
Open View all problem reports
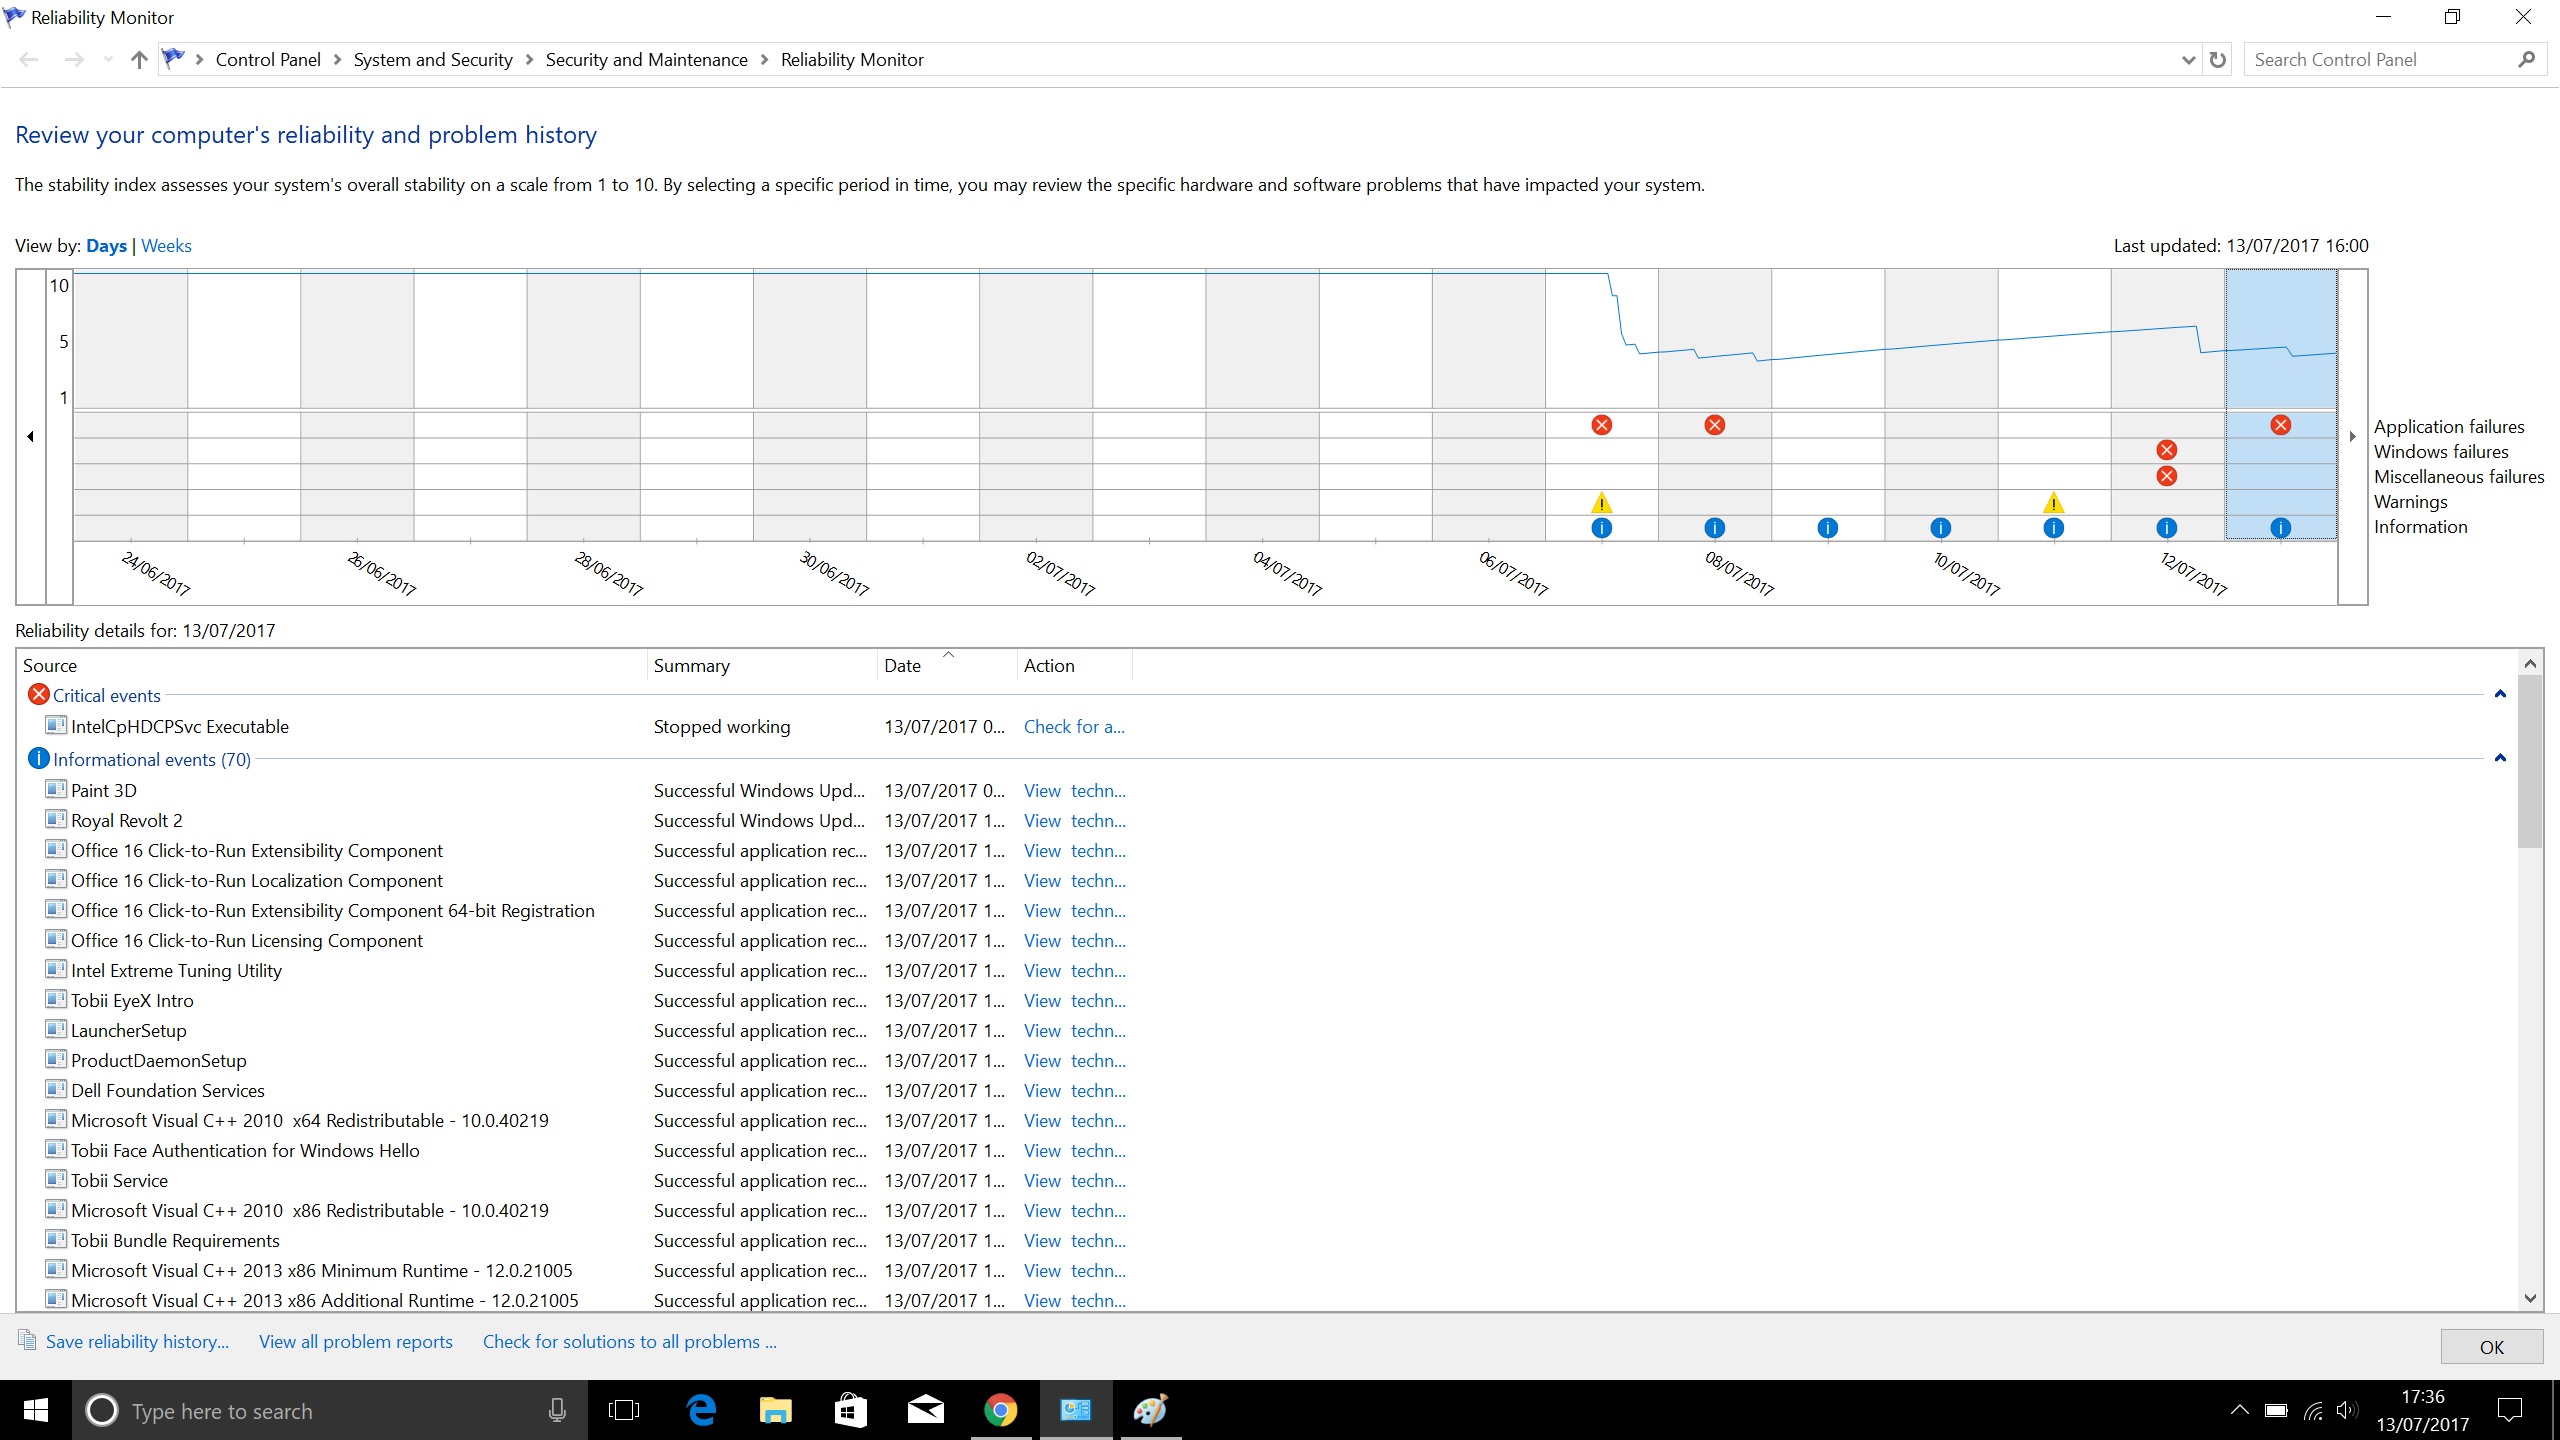(356, 1342)
